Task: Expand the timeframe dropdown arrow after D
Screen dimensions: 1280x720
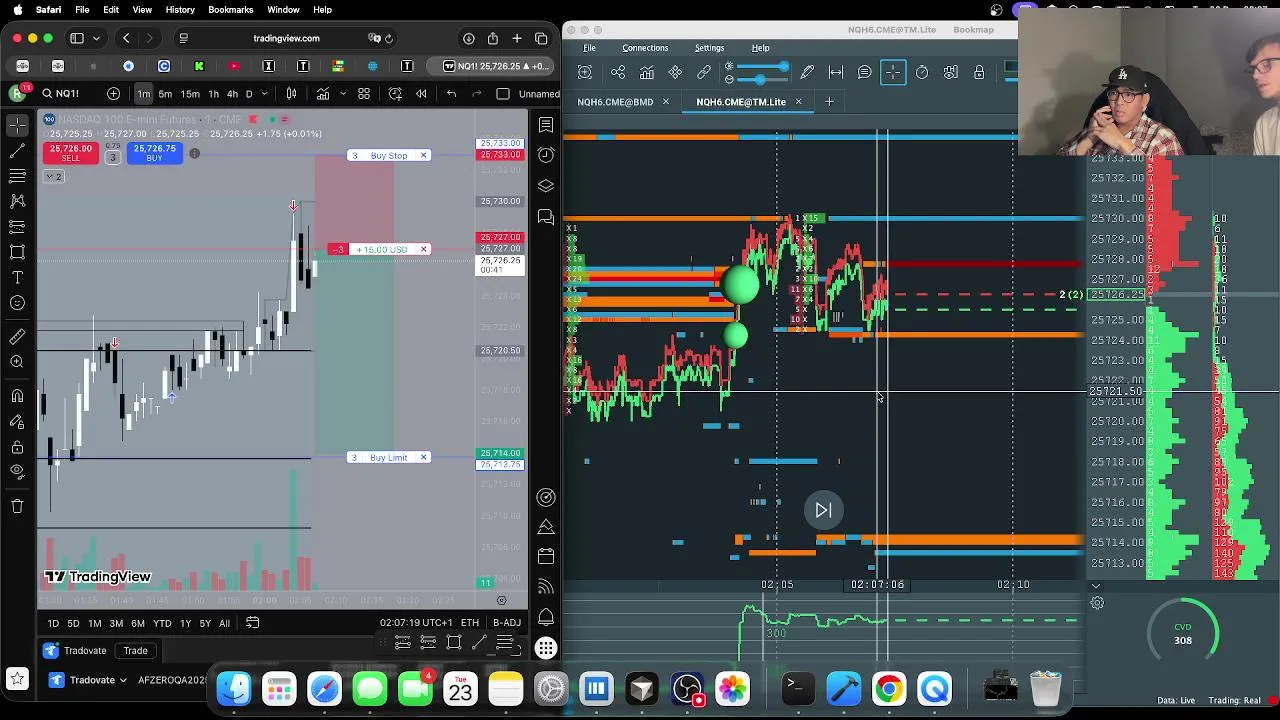Action: 266,94
